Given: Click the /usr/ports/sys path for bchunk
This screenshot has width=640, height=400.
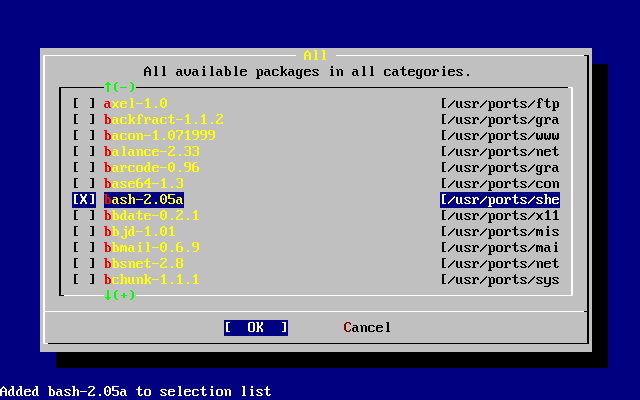Looking at the screenshot, I should [499, 279].
